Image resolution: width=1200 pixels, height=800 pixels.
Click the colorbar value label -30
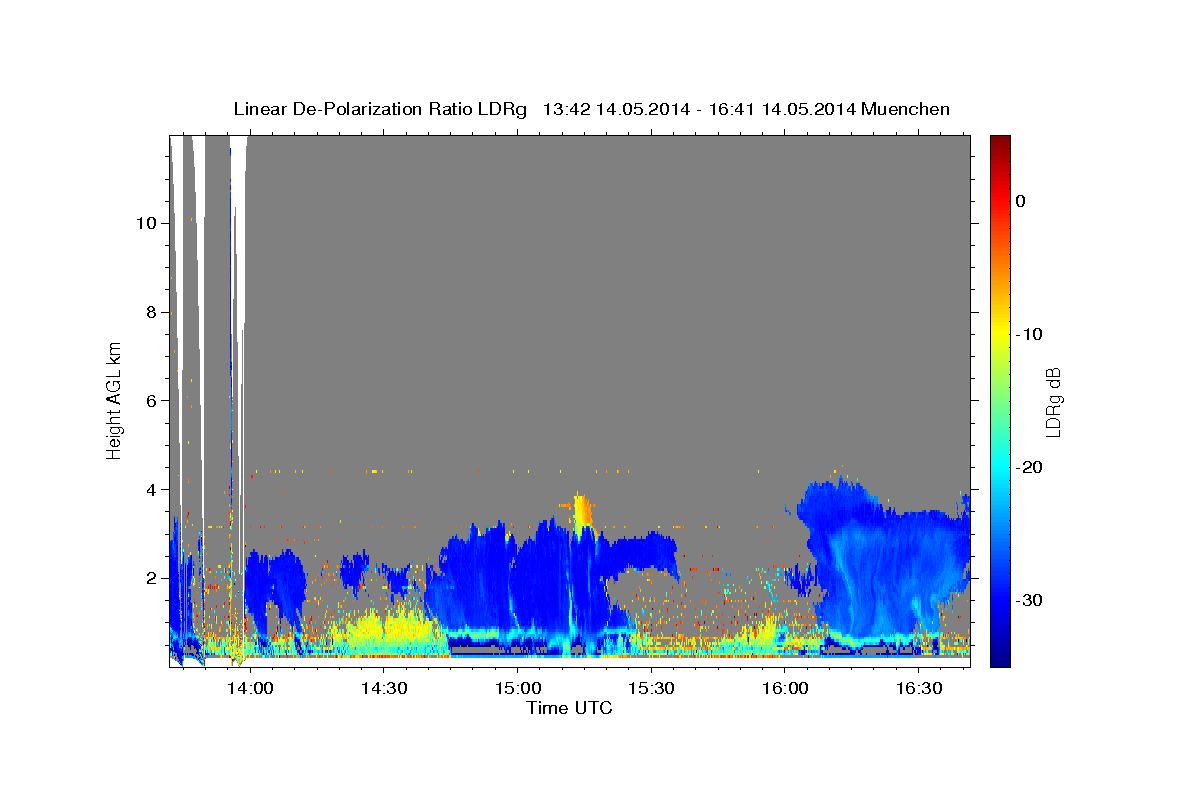coord(1030,600)
